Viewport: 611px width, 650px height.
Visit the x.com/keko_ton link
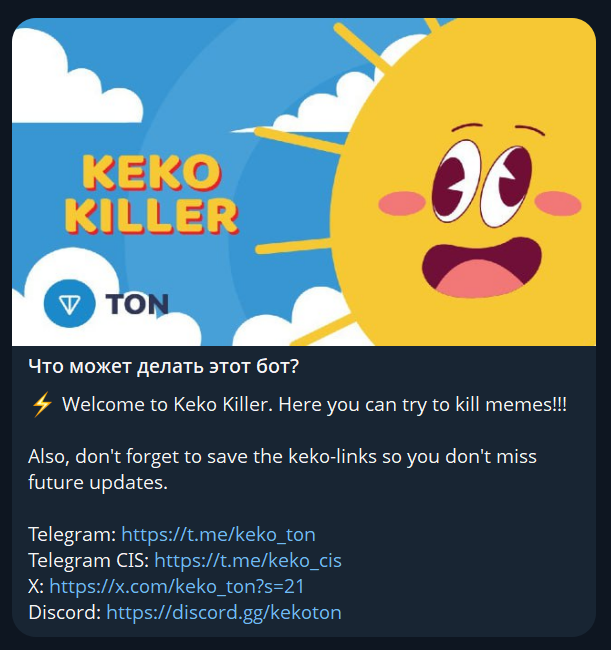(x=176, y=586)
